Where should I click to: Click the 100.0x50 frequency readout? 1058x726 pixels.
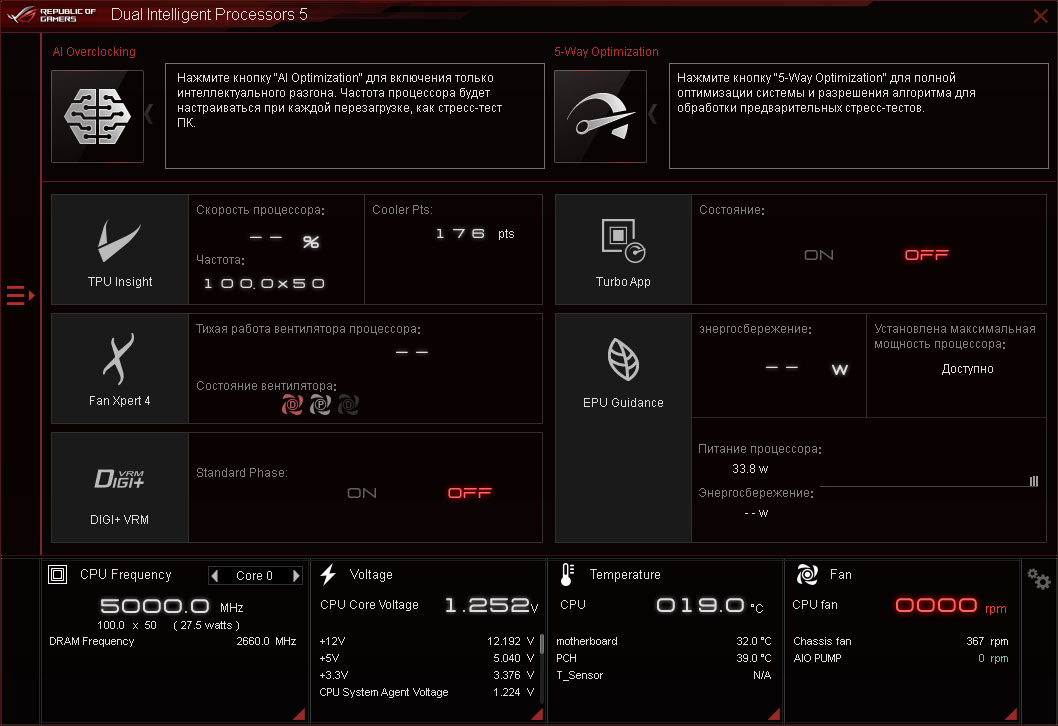[264, 283]
